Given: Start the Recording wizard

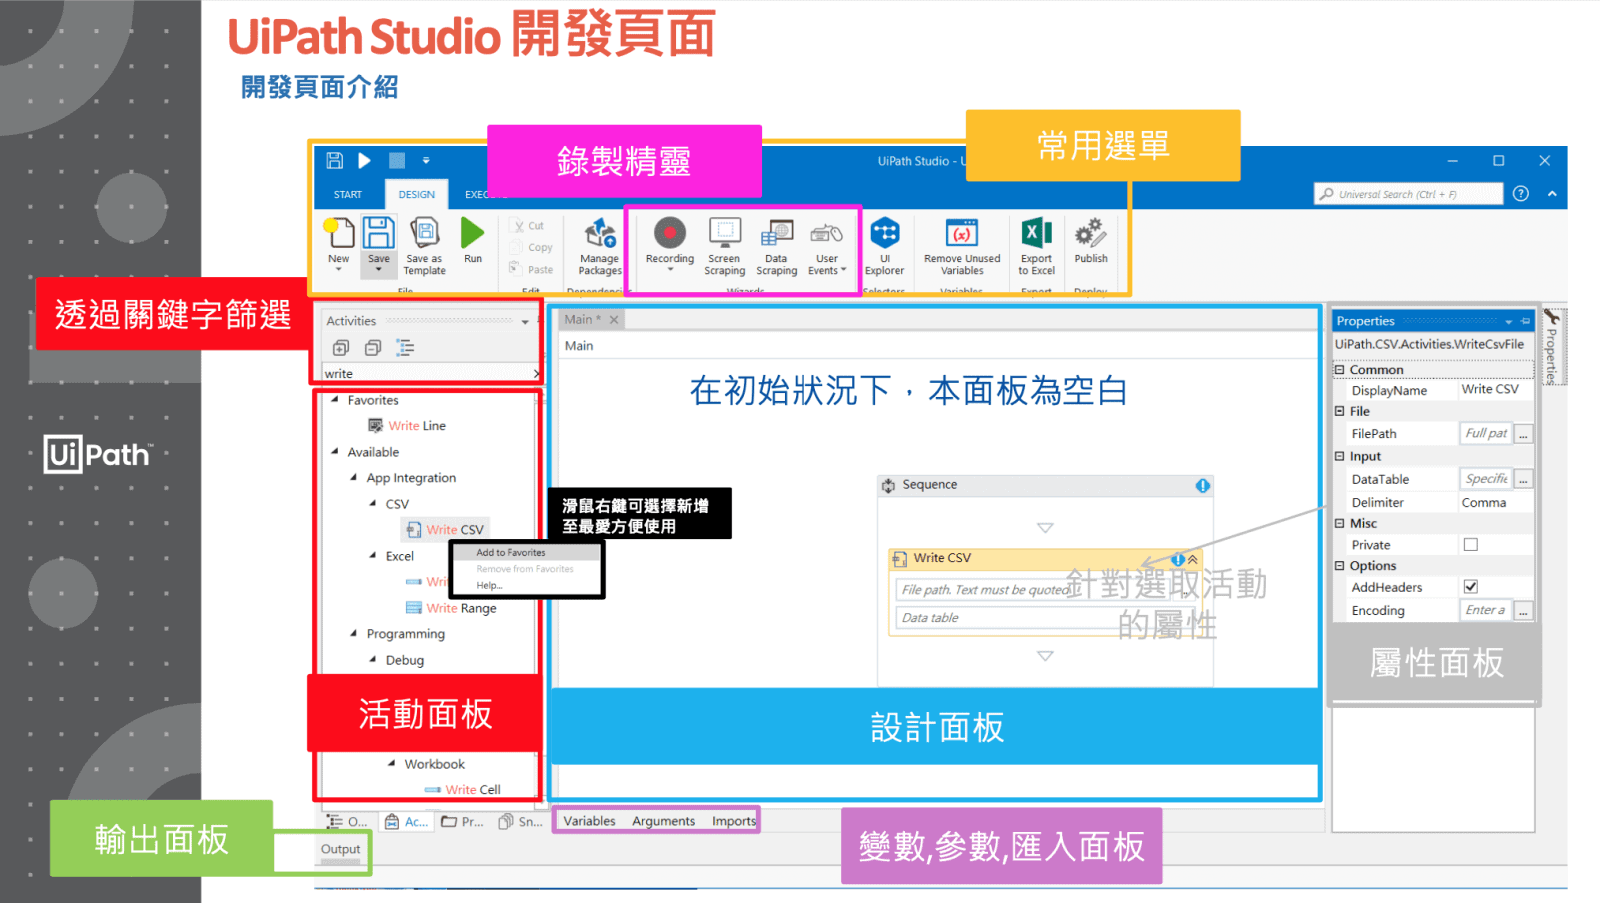Looking at the screenshot, I should [x=670, y=245].
